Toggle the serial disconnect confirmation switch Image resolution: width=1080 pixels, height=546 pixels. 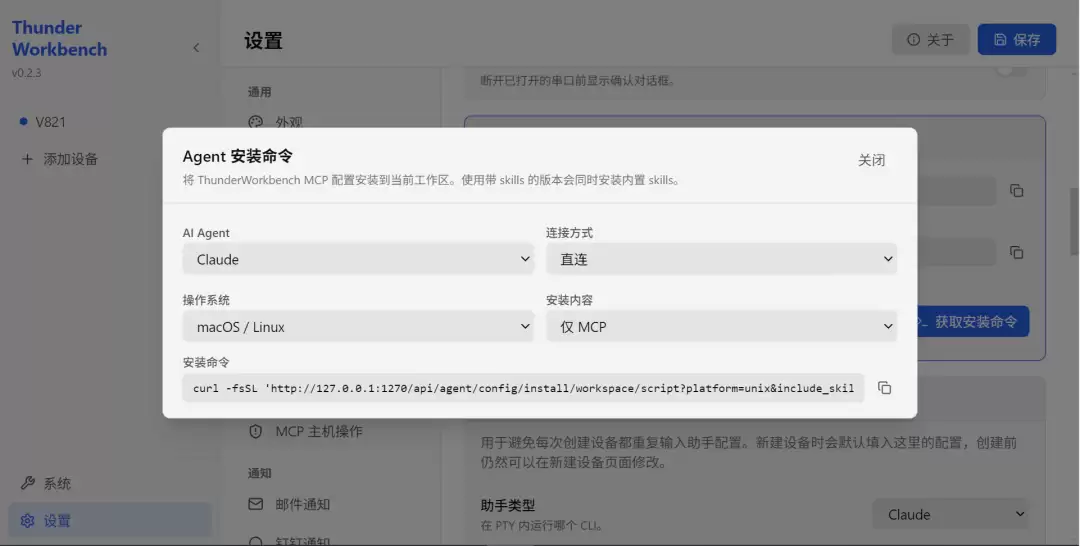[1012, 70]
